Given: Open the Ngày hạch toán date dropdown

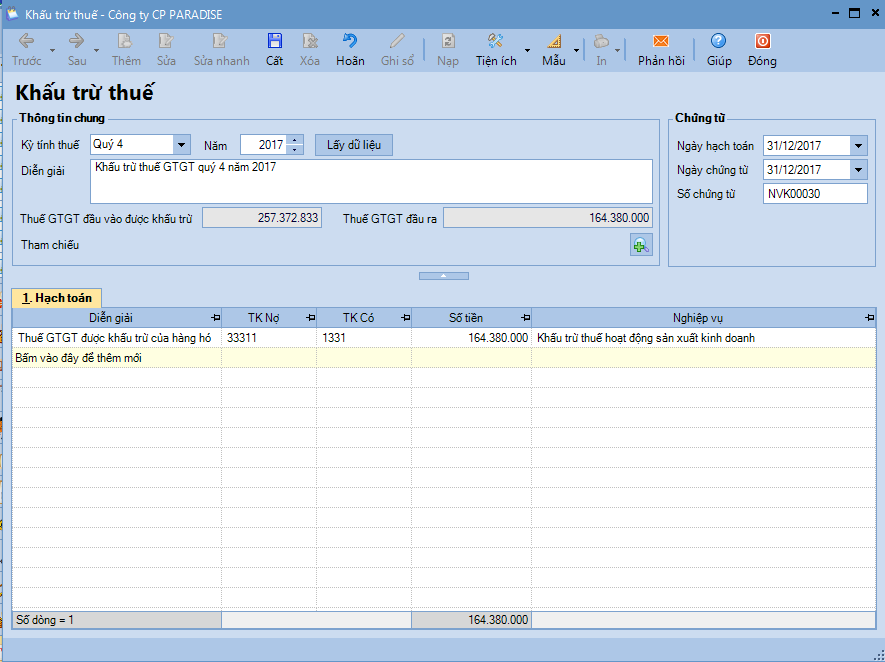Looking at the screenshot, I should point(858,146).
